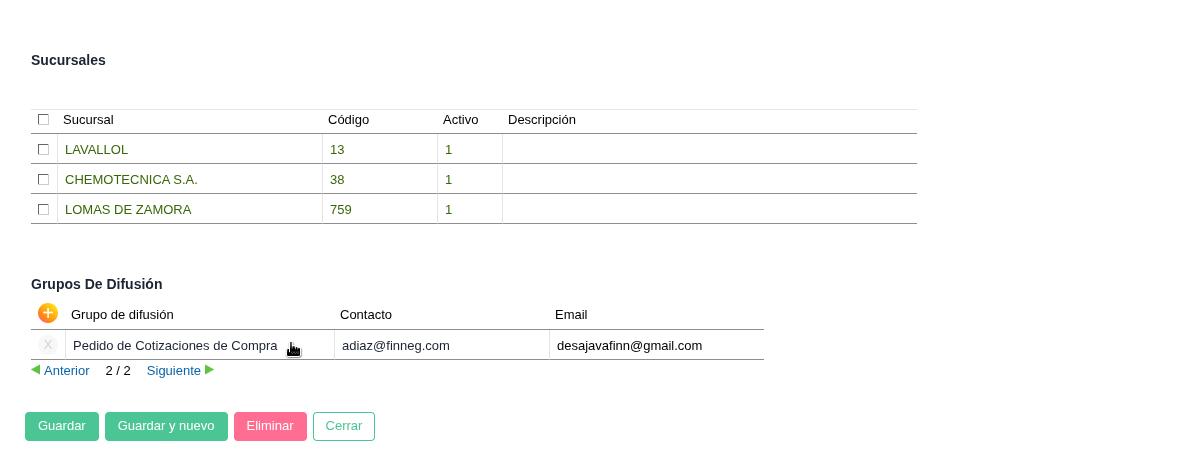
Task: Click the Código column header
Action: point(348,120)
